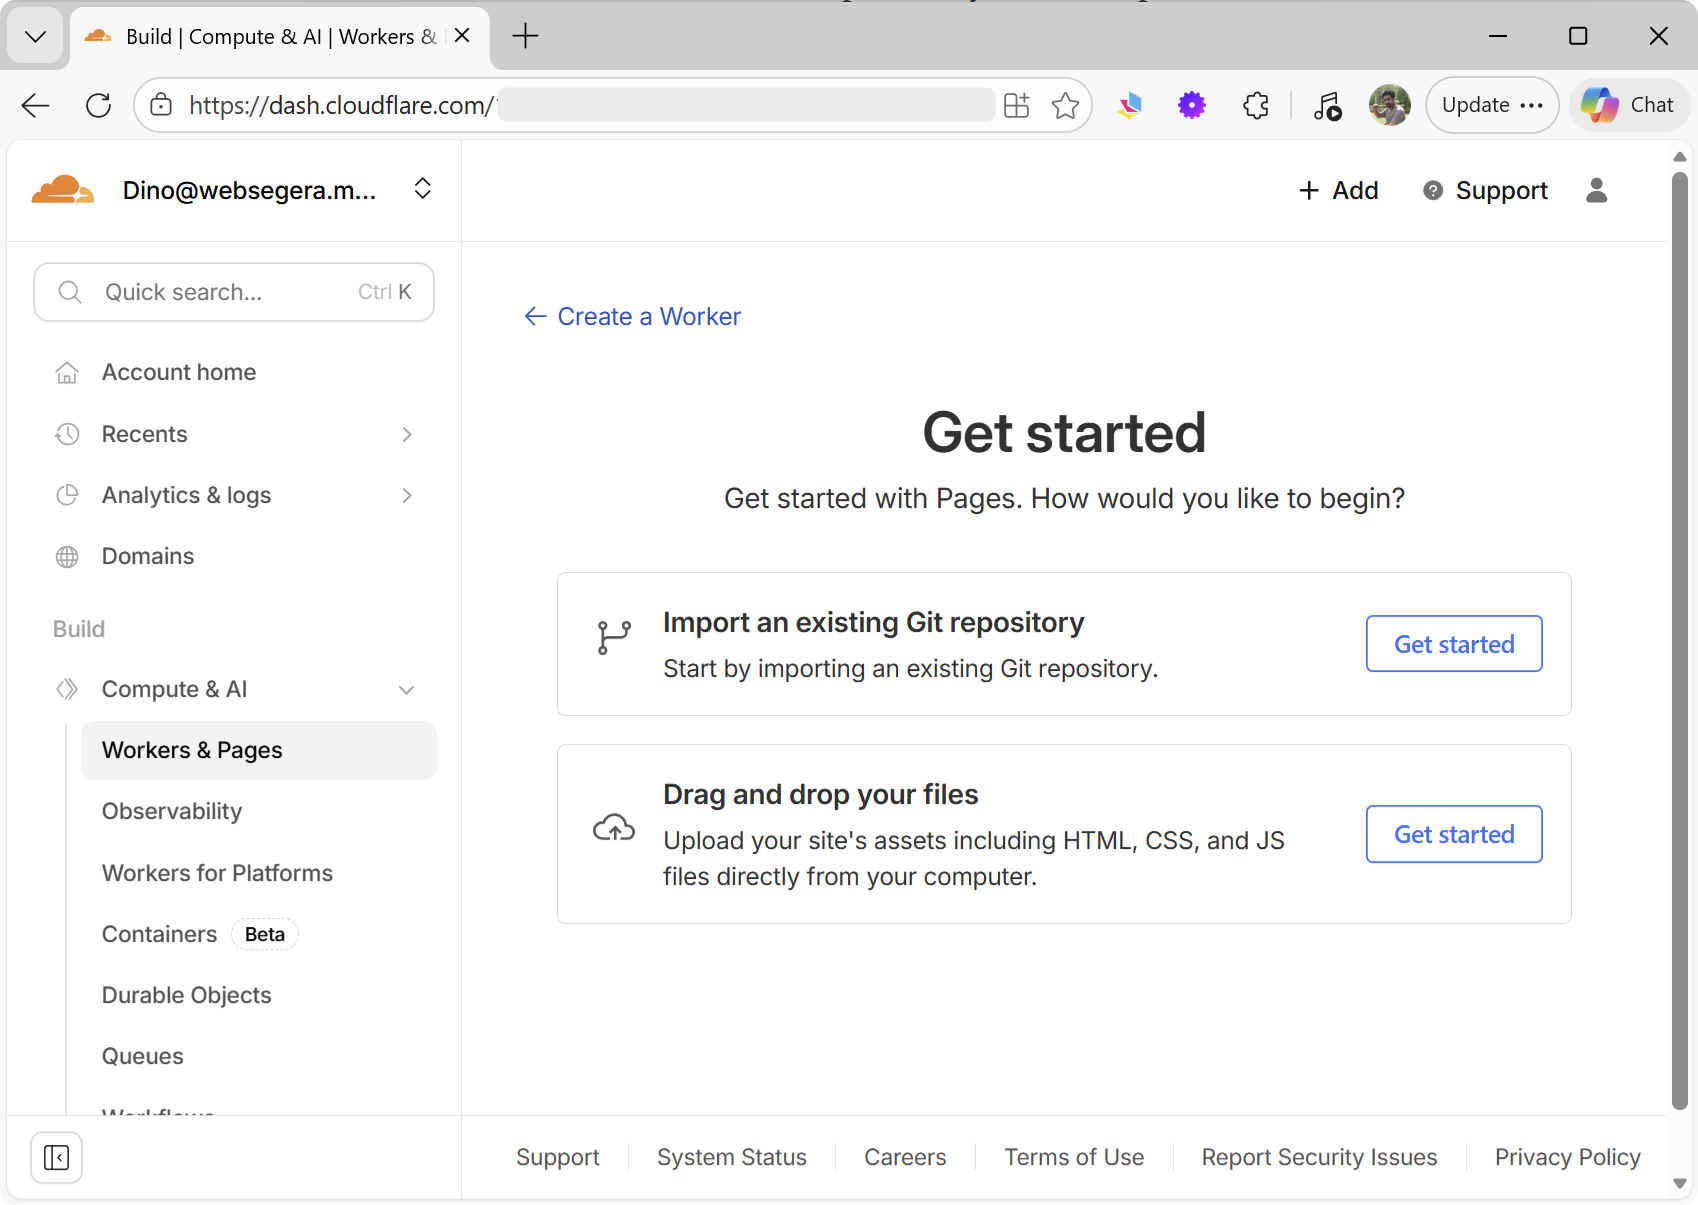Screen dimensions: 1698x1205
Task: Expand the account name chevron
Action: click(422, 188)
